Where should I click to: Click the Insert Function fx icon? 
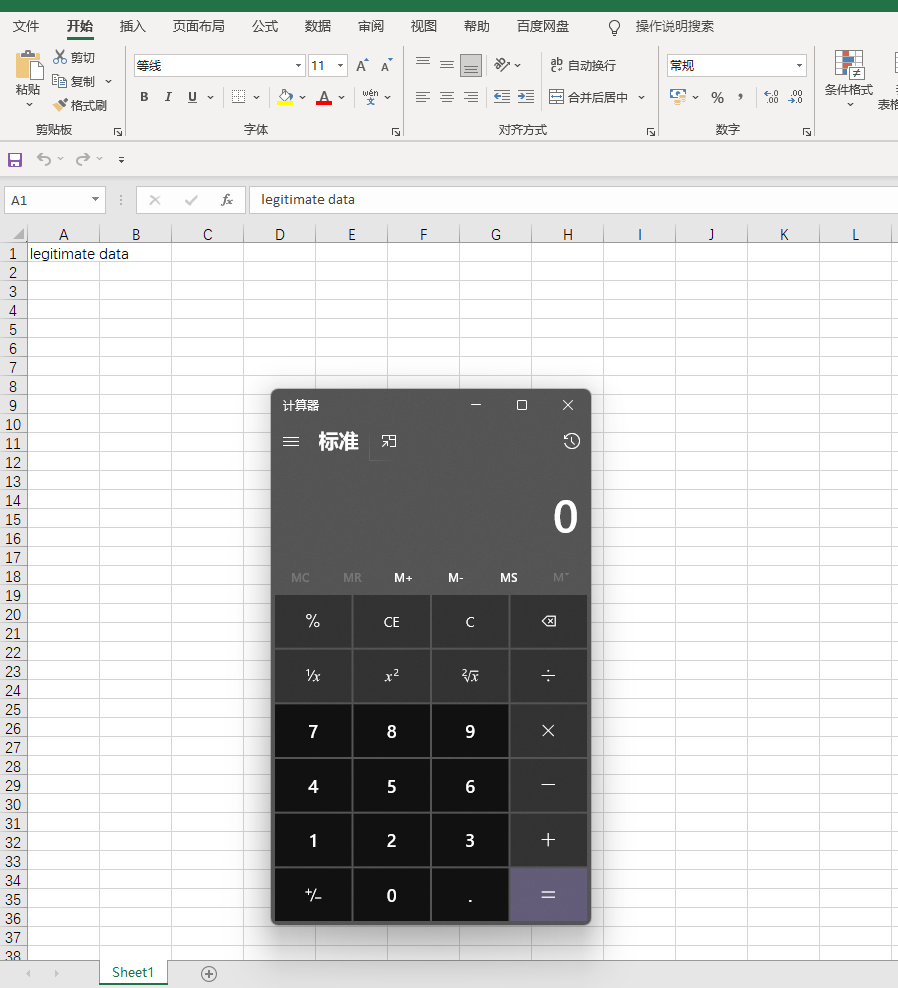[227, 200]
